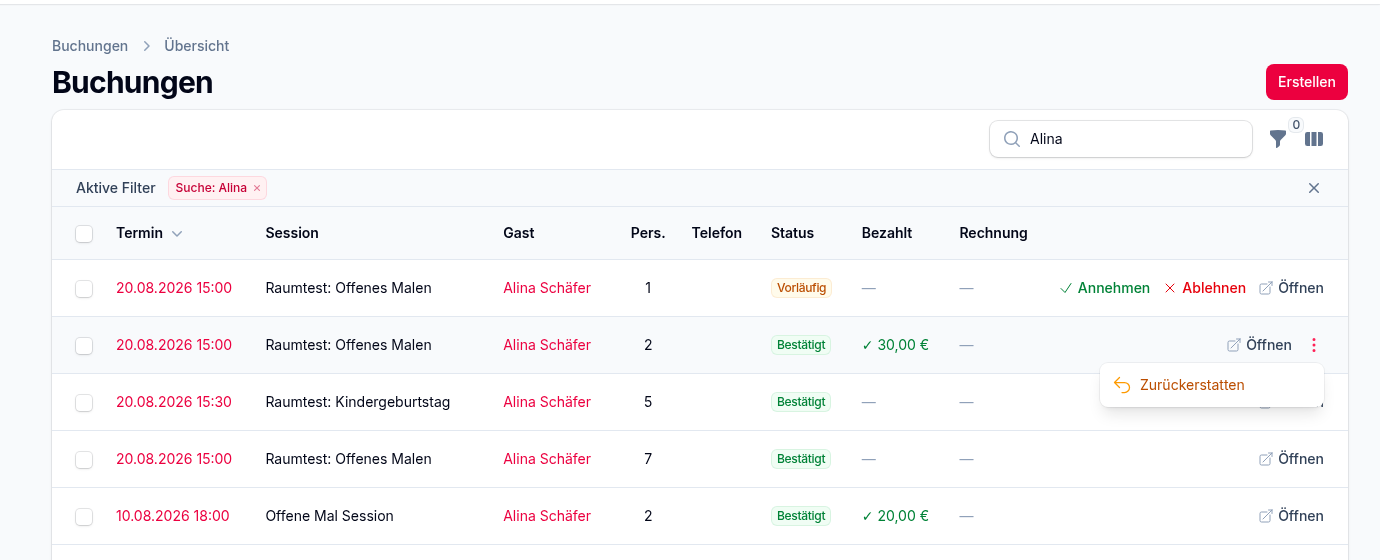Viewport: 1380px width, 560px height.
Task: Check the box for the 2-person Offenes Malen row
Action: point(84,345)
